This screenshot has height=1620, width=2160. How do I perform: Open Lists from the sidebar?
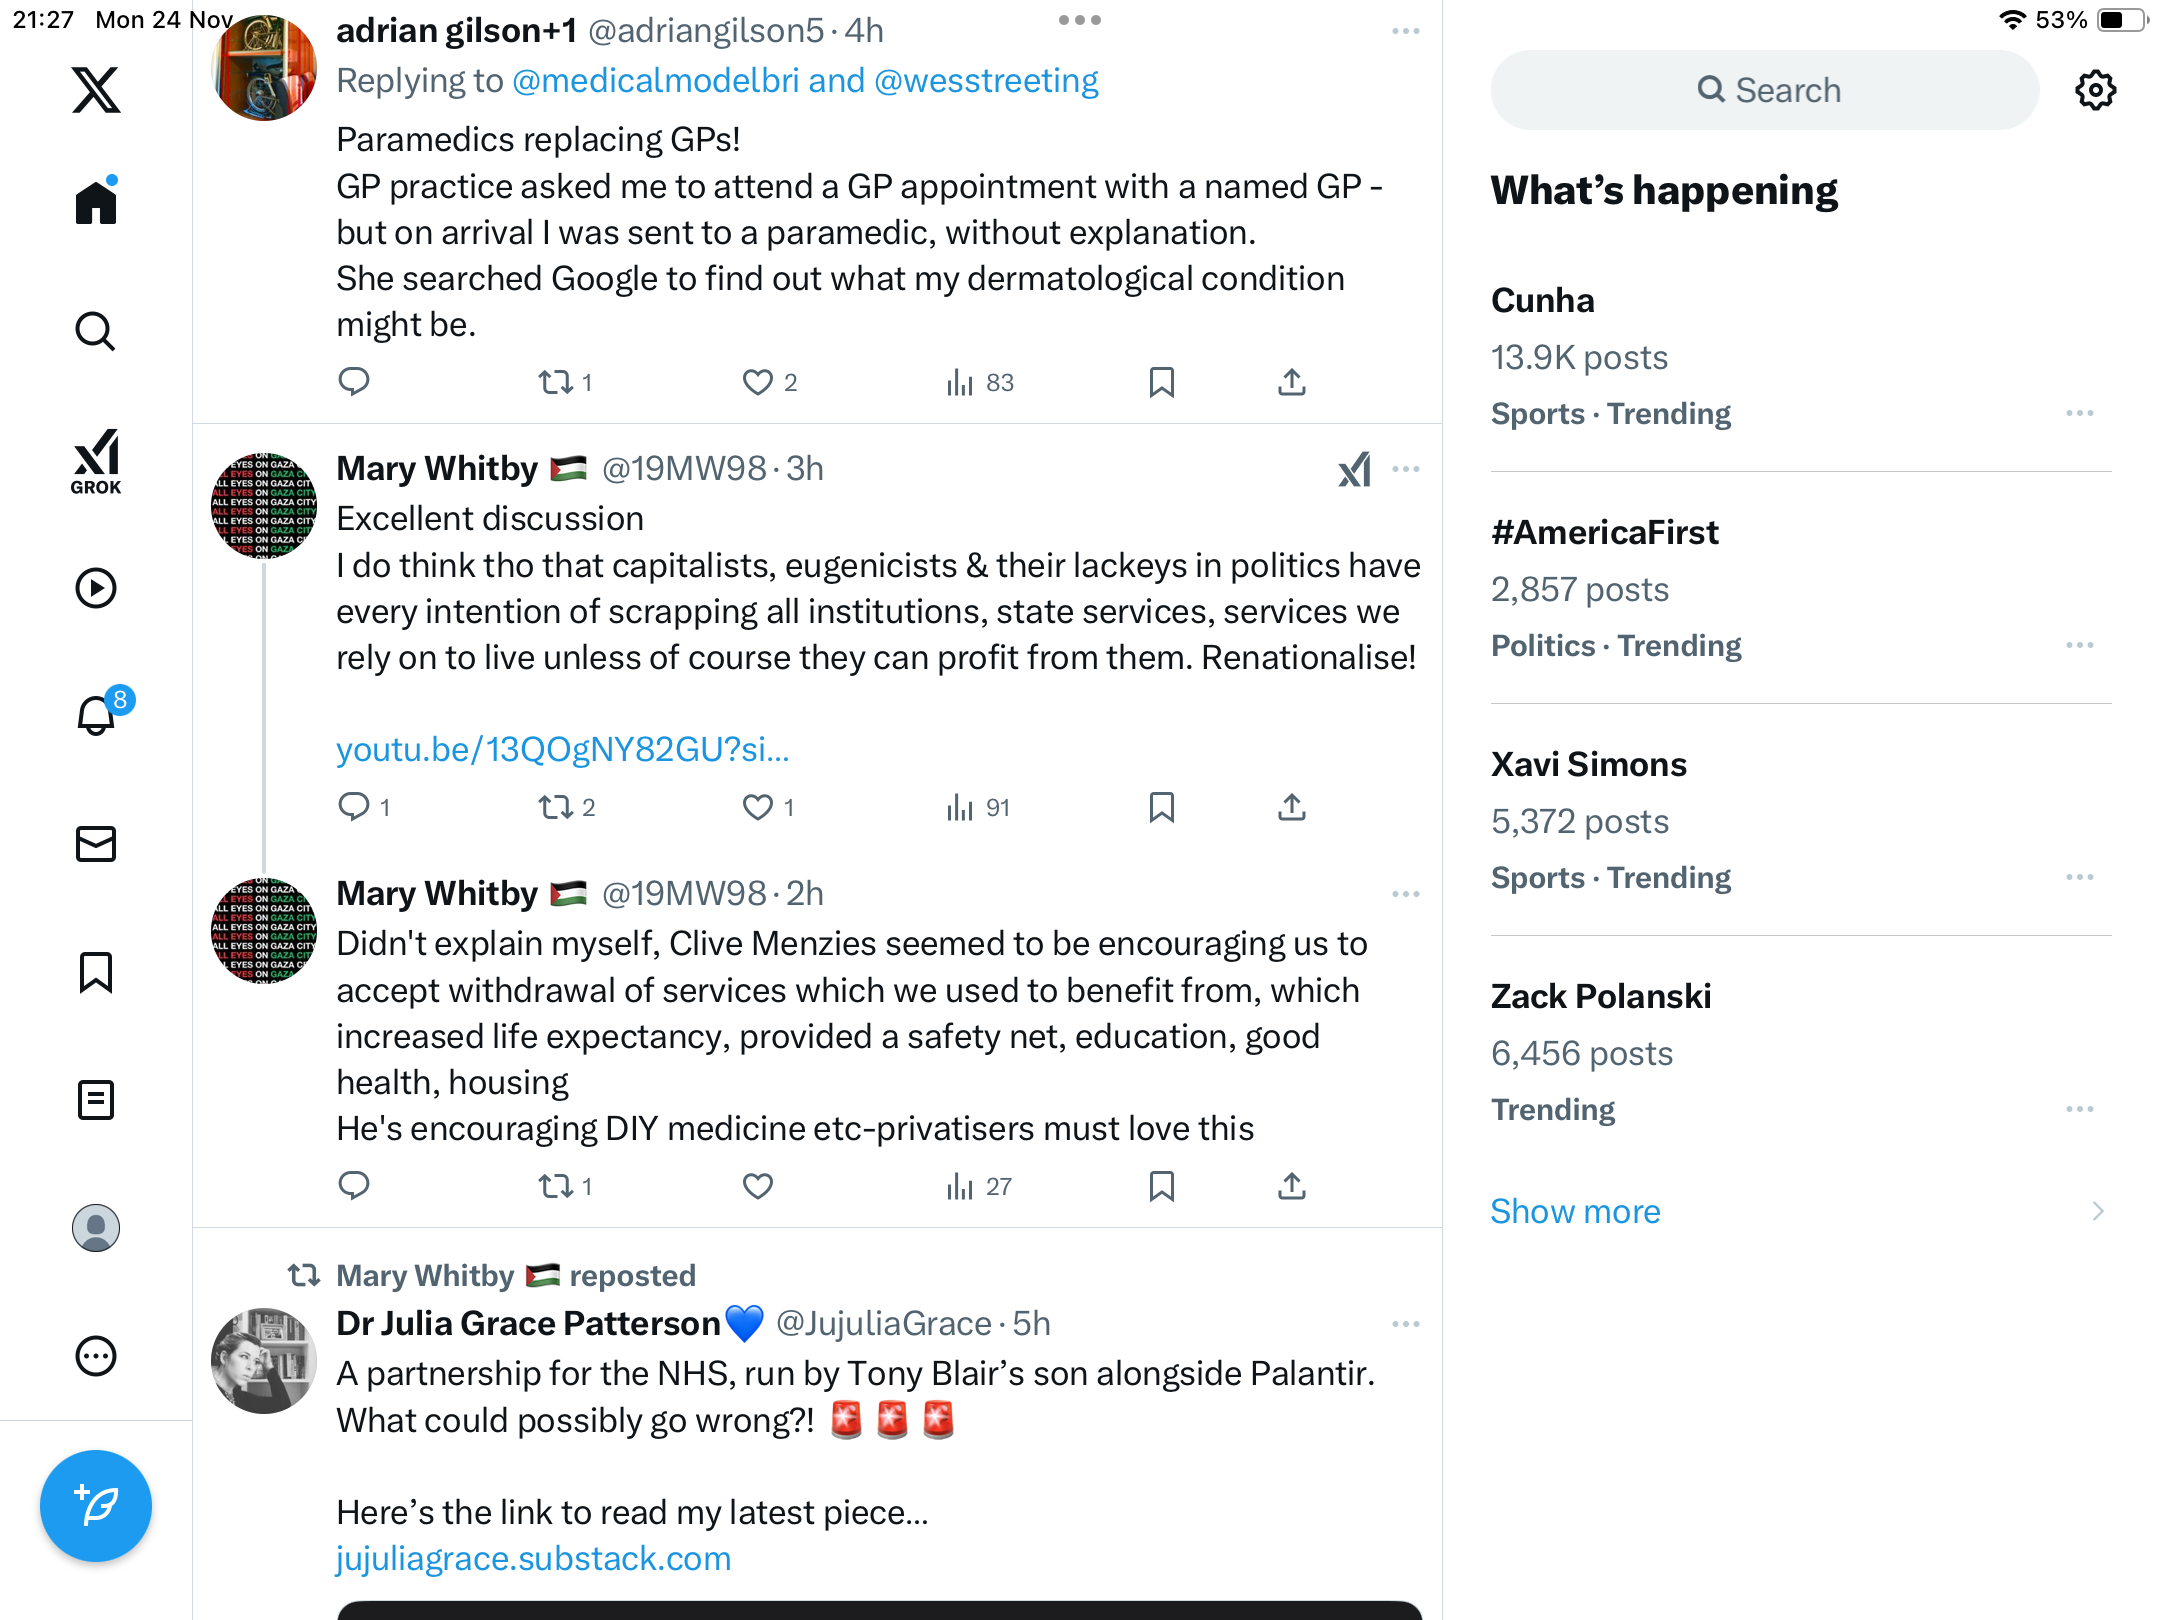96,1100
